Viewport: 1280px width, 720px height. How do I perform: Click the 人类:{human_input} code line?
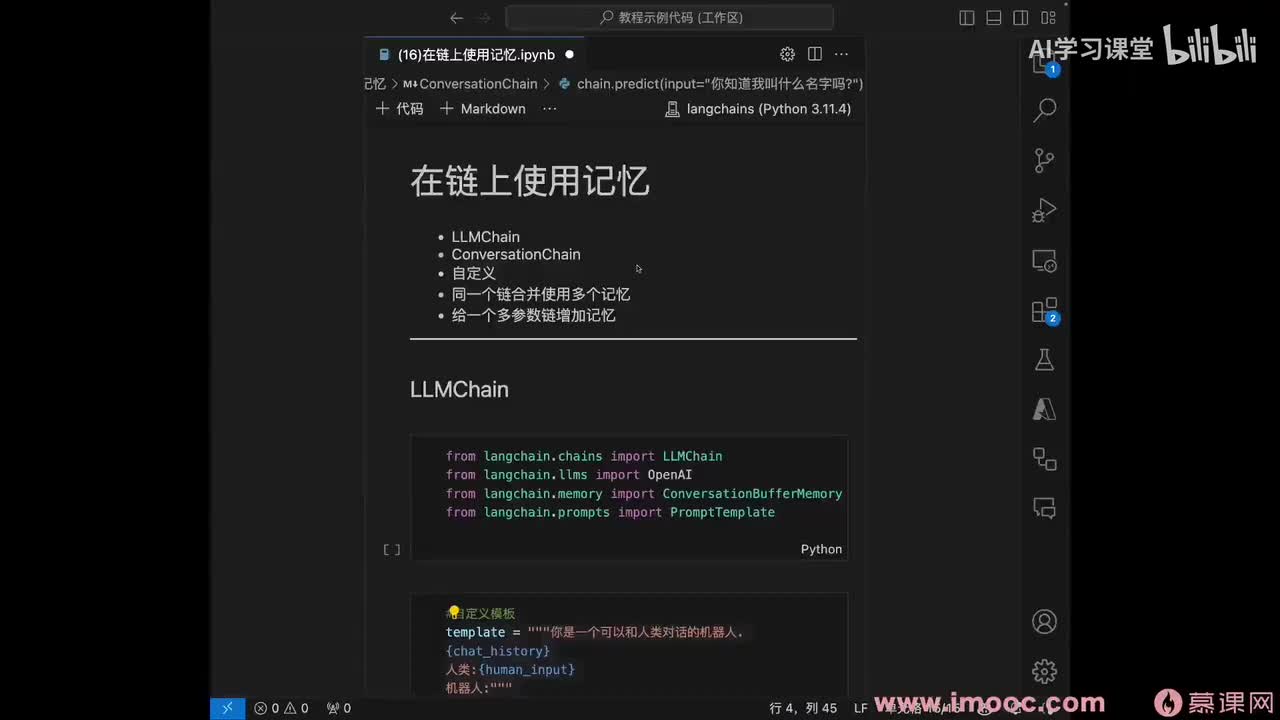510,669
